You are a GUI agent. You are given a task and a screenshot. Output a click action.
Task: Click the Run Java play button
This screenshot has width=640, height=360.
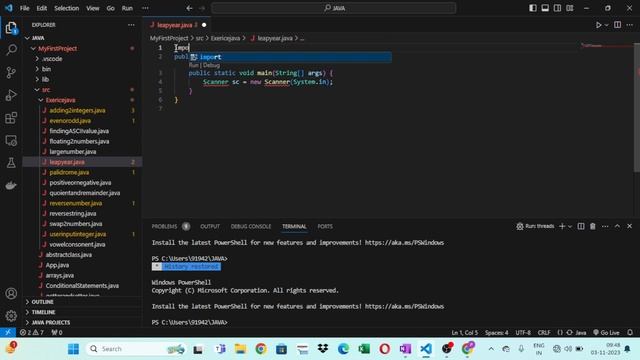point(598,25)
